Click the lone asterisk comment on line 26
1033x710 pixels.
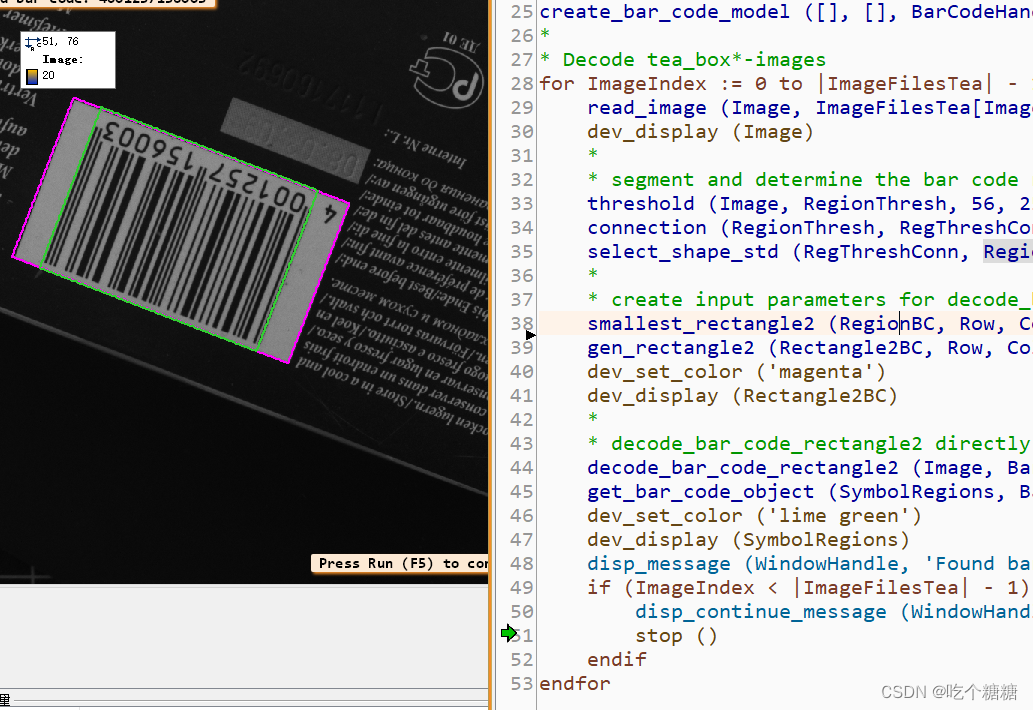tap(545, 36)
